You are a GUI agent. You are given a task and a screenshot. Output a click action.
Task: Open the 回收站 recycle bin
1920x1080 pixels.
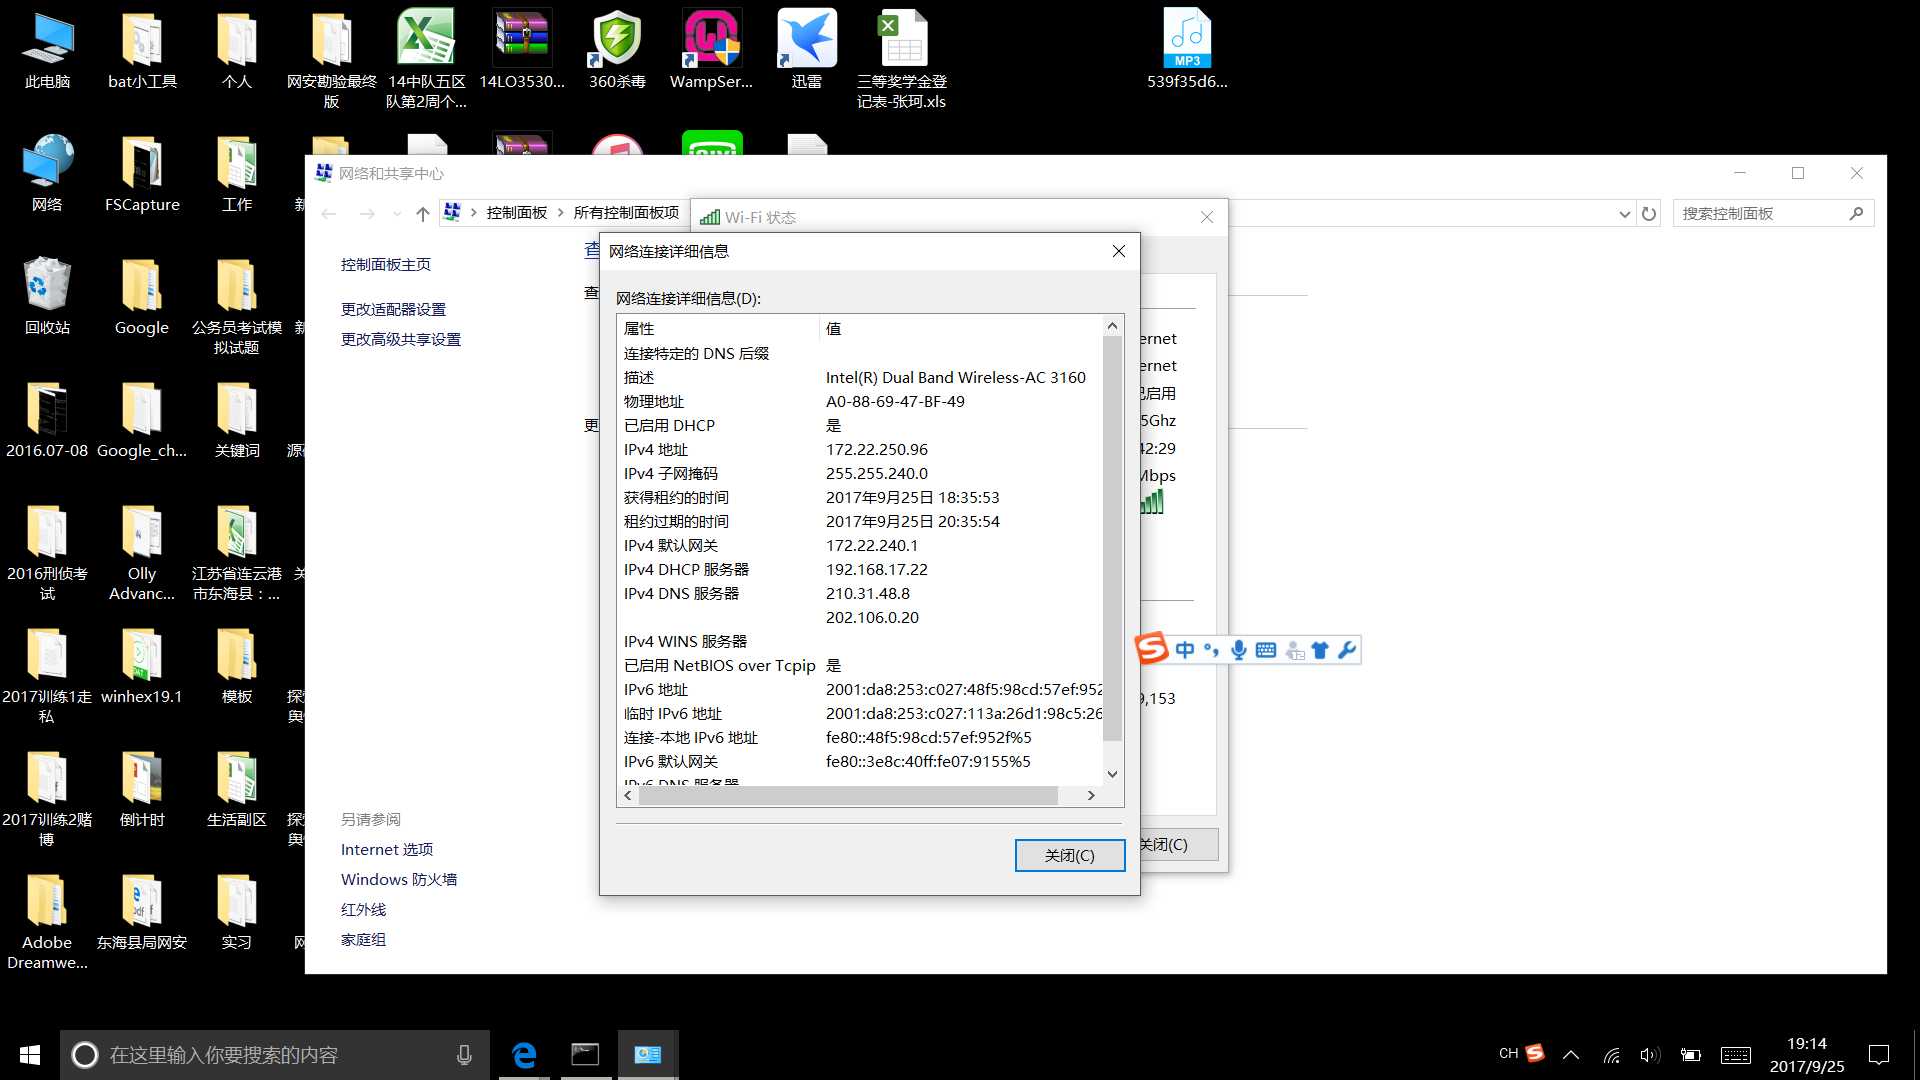(x=47, y=296)
